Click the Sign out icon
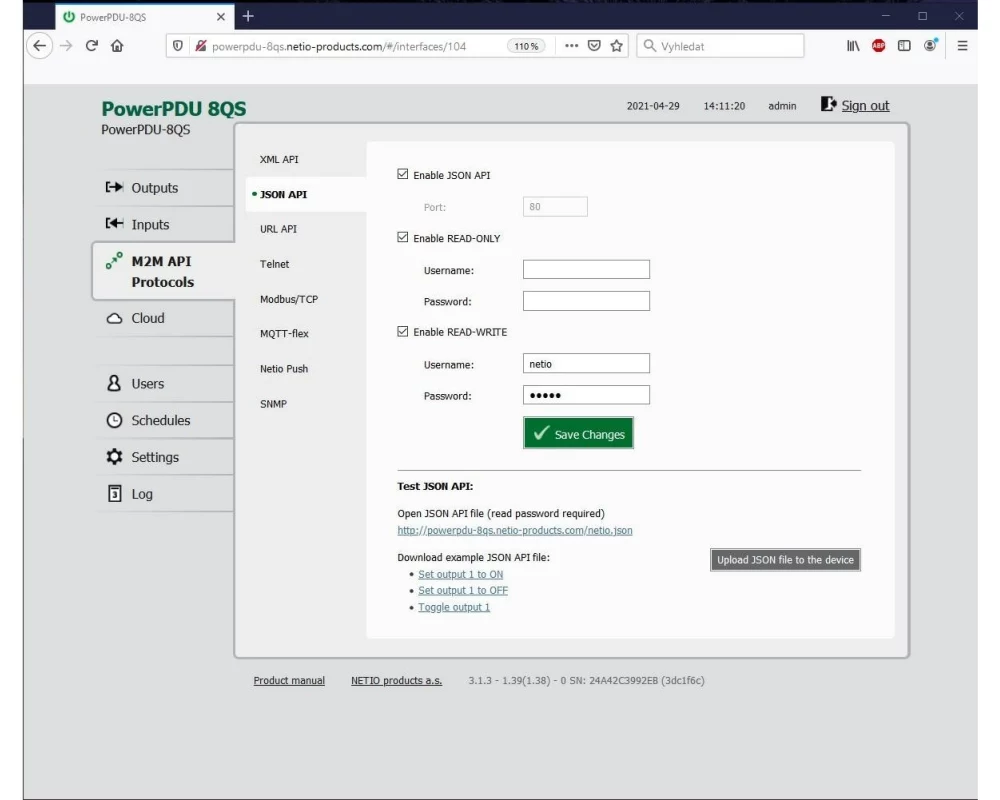This screenshot has height=800, width=1000. click(x=828, y=104)
